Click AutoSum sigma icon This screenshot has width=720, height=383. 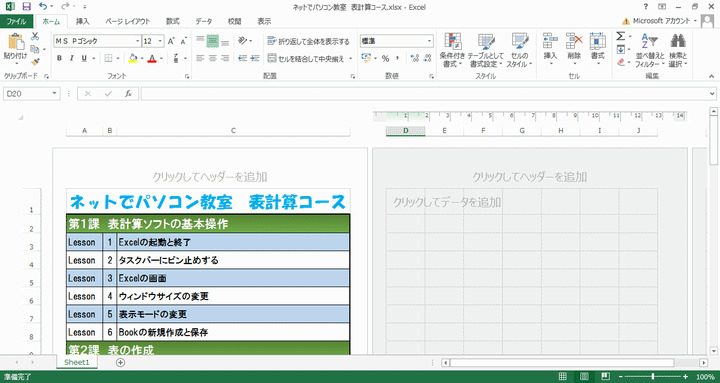tap(620, 36)
